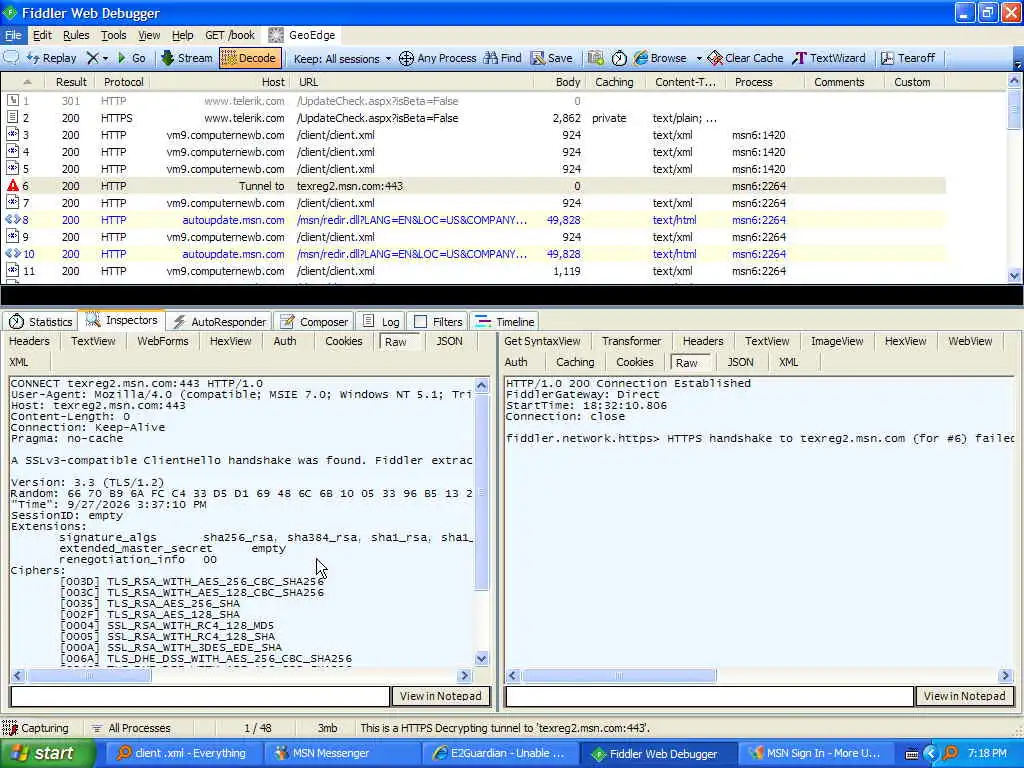Click request pane search input field
Screen dimensions: 1024x768
click(x=200, y=696)
